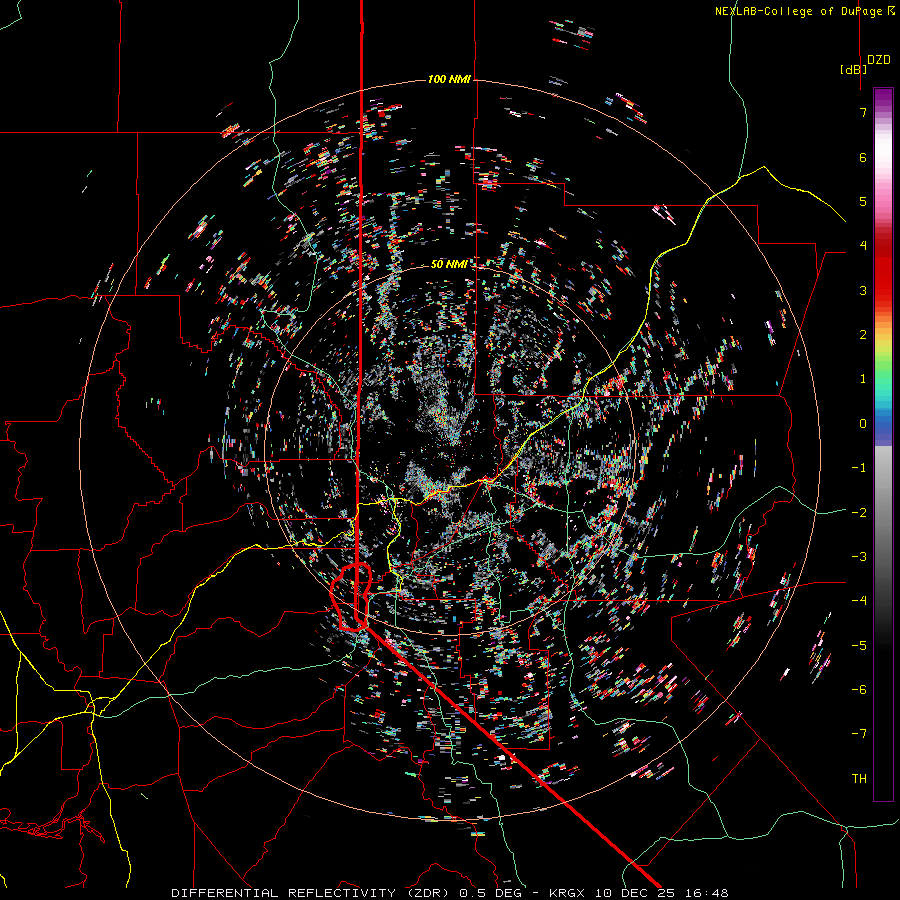This screenshot has height=900, width=900.
Task: Click the DZD legend title
Action: click(x=879, y=60)
